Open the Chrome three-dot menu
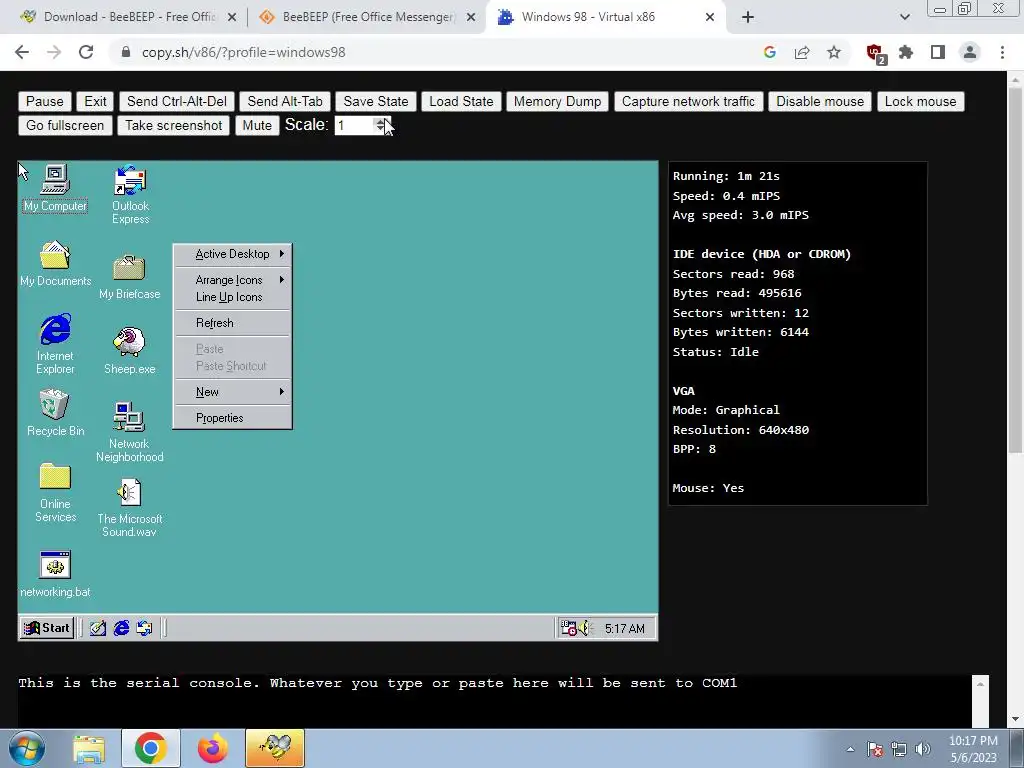This screenshot has width=1024, height=768. point(1002,52)
